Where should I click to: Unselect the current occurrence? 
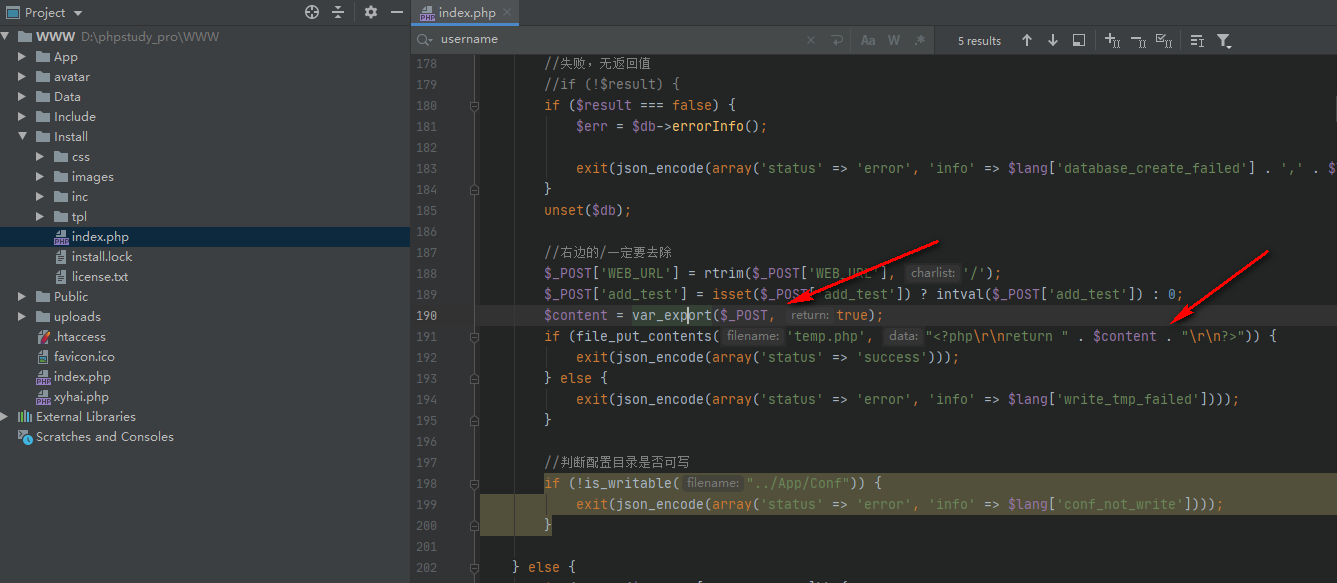pyautogui.click(x=1138, y=40)
